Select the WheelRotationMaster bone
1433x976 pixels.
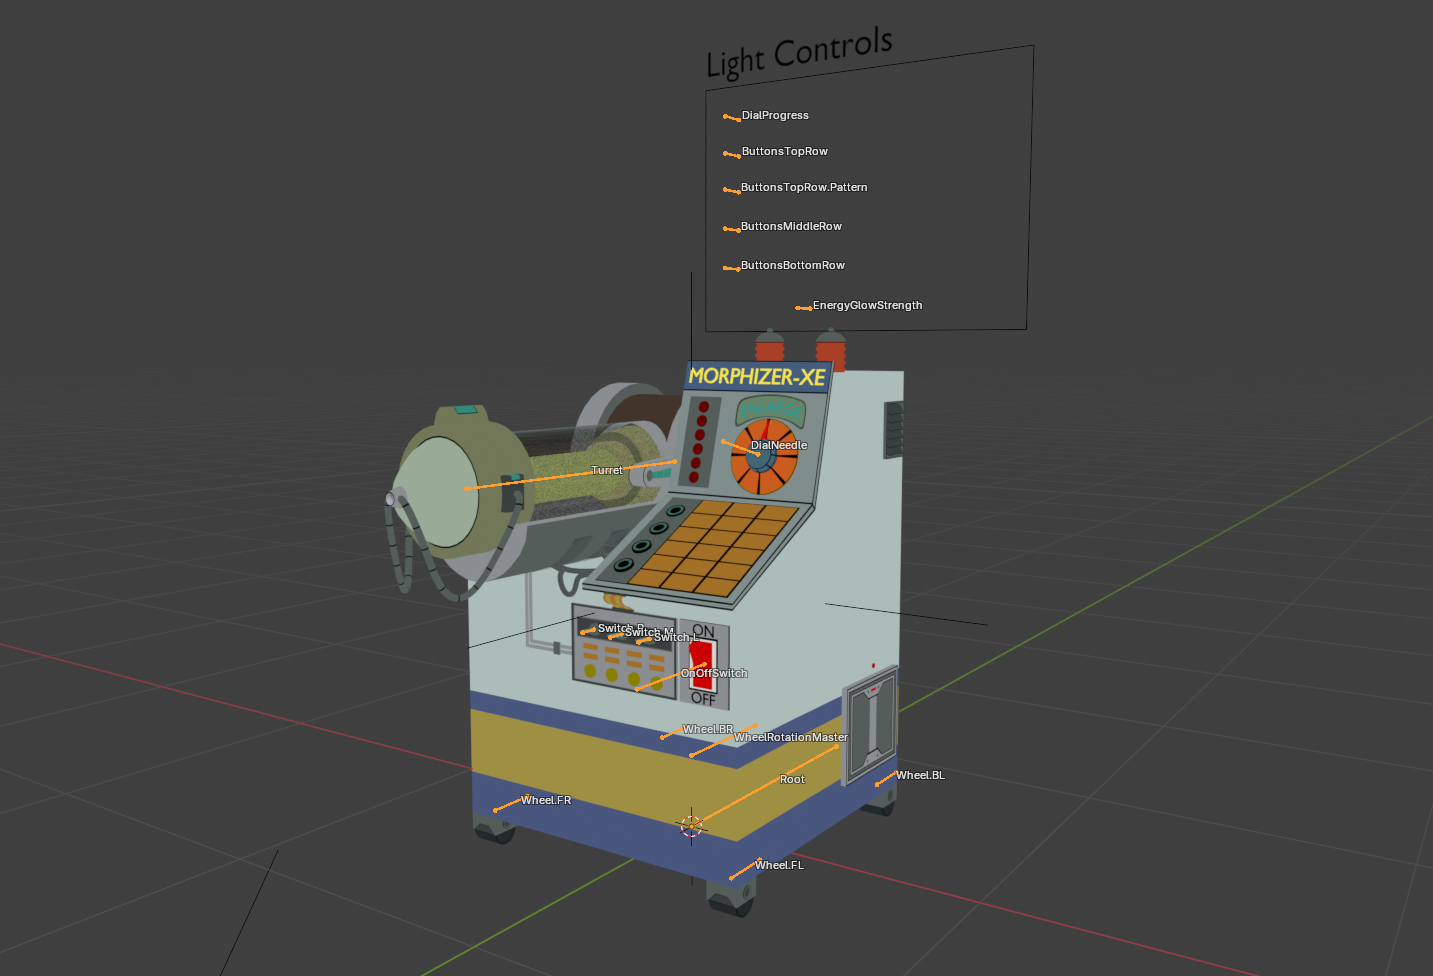[723, 741]
